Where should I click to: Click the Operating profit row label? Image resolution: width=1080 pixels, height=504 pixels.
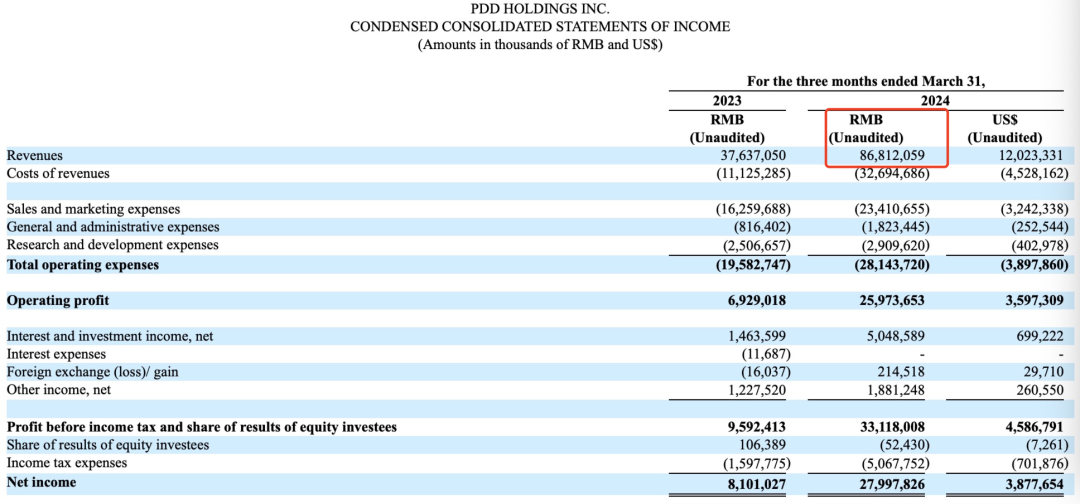pyautogui.click(x=58, y=301)
